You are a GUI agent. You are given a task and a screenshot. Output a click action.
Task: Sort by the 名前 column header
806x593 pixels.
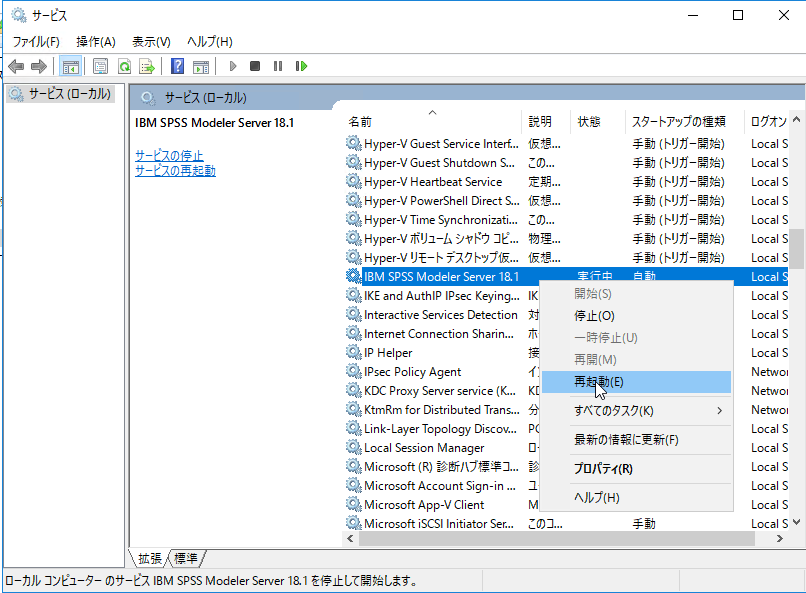tap(432, 122)
